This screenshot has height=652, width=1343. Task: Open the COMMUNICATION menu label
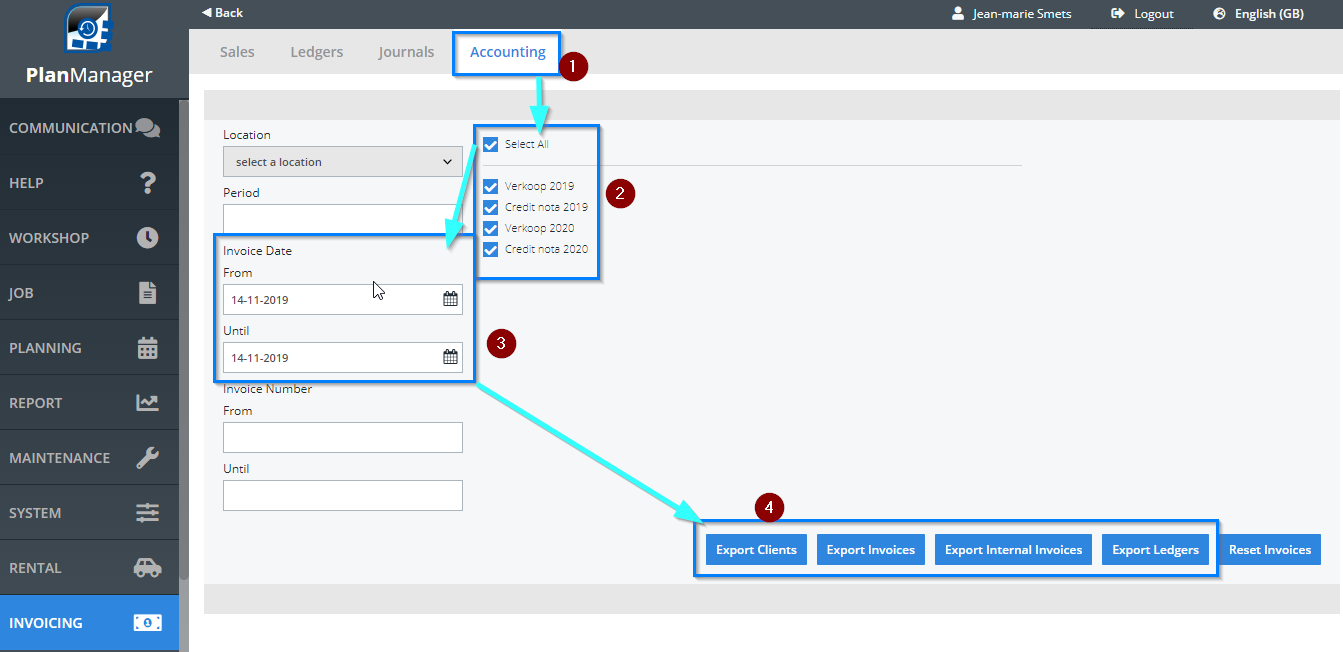[71, 128]
